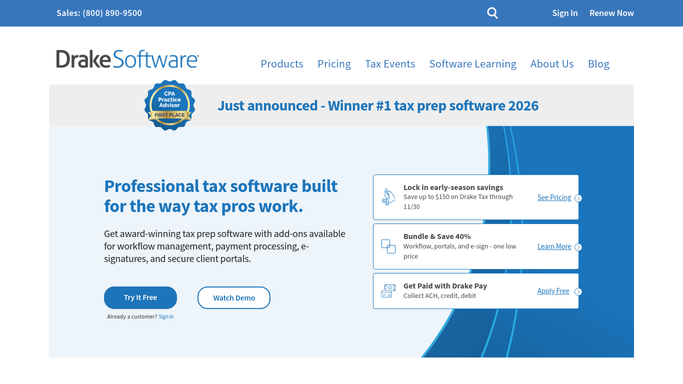Click the Try It Free button
683x384 pixels.
click(140, 297)
